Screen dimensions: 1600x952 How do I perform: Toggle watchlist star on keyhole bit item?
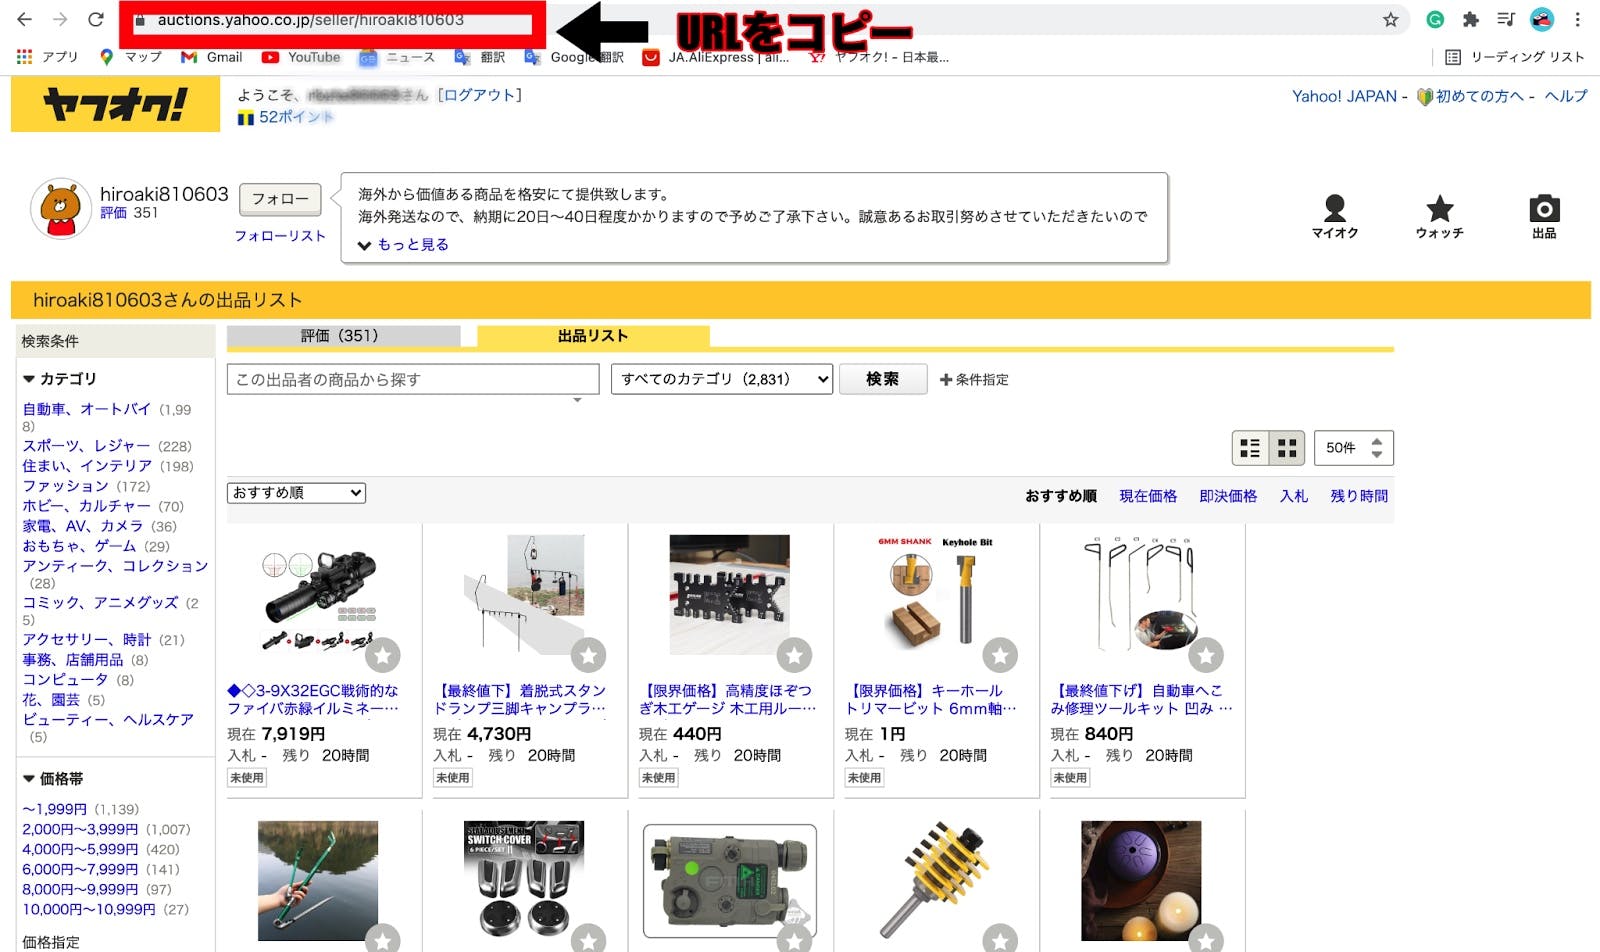(x=1000, y=655)
